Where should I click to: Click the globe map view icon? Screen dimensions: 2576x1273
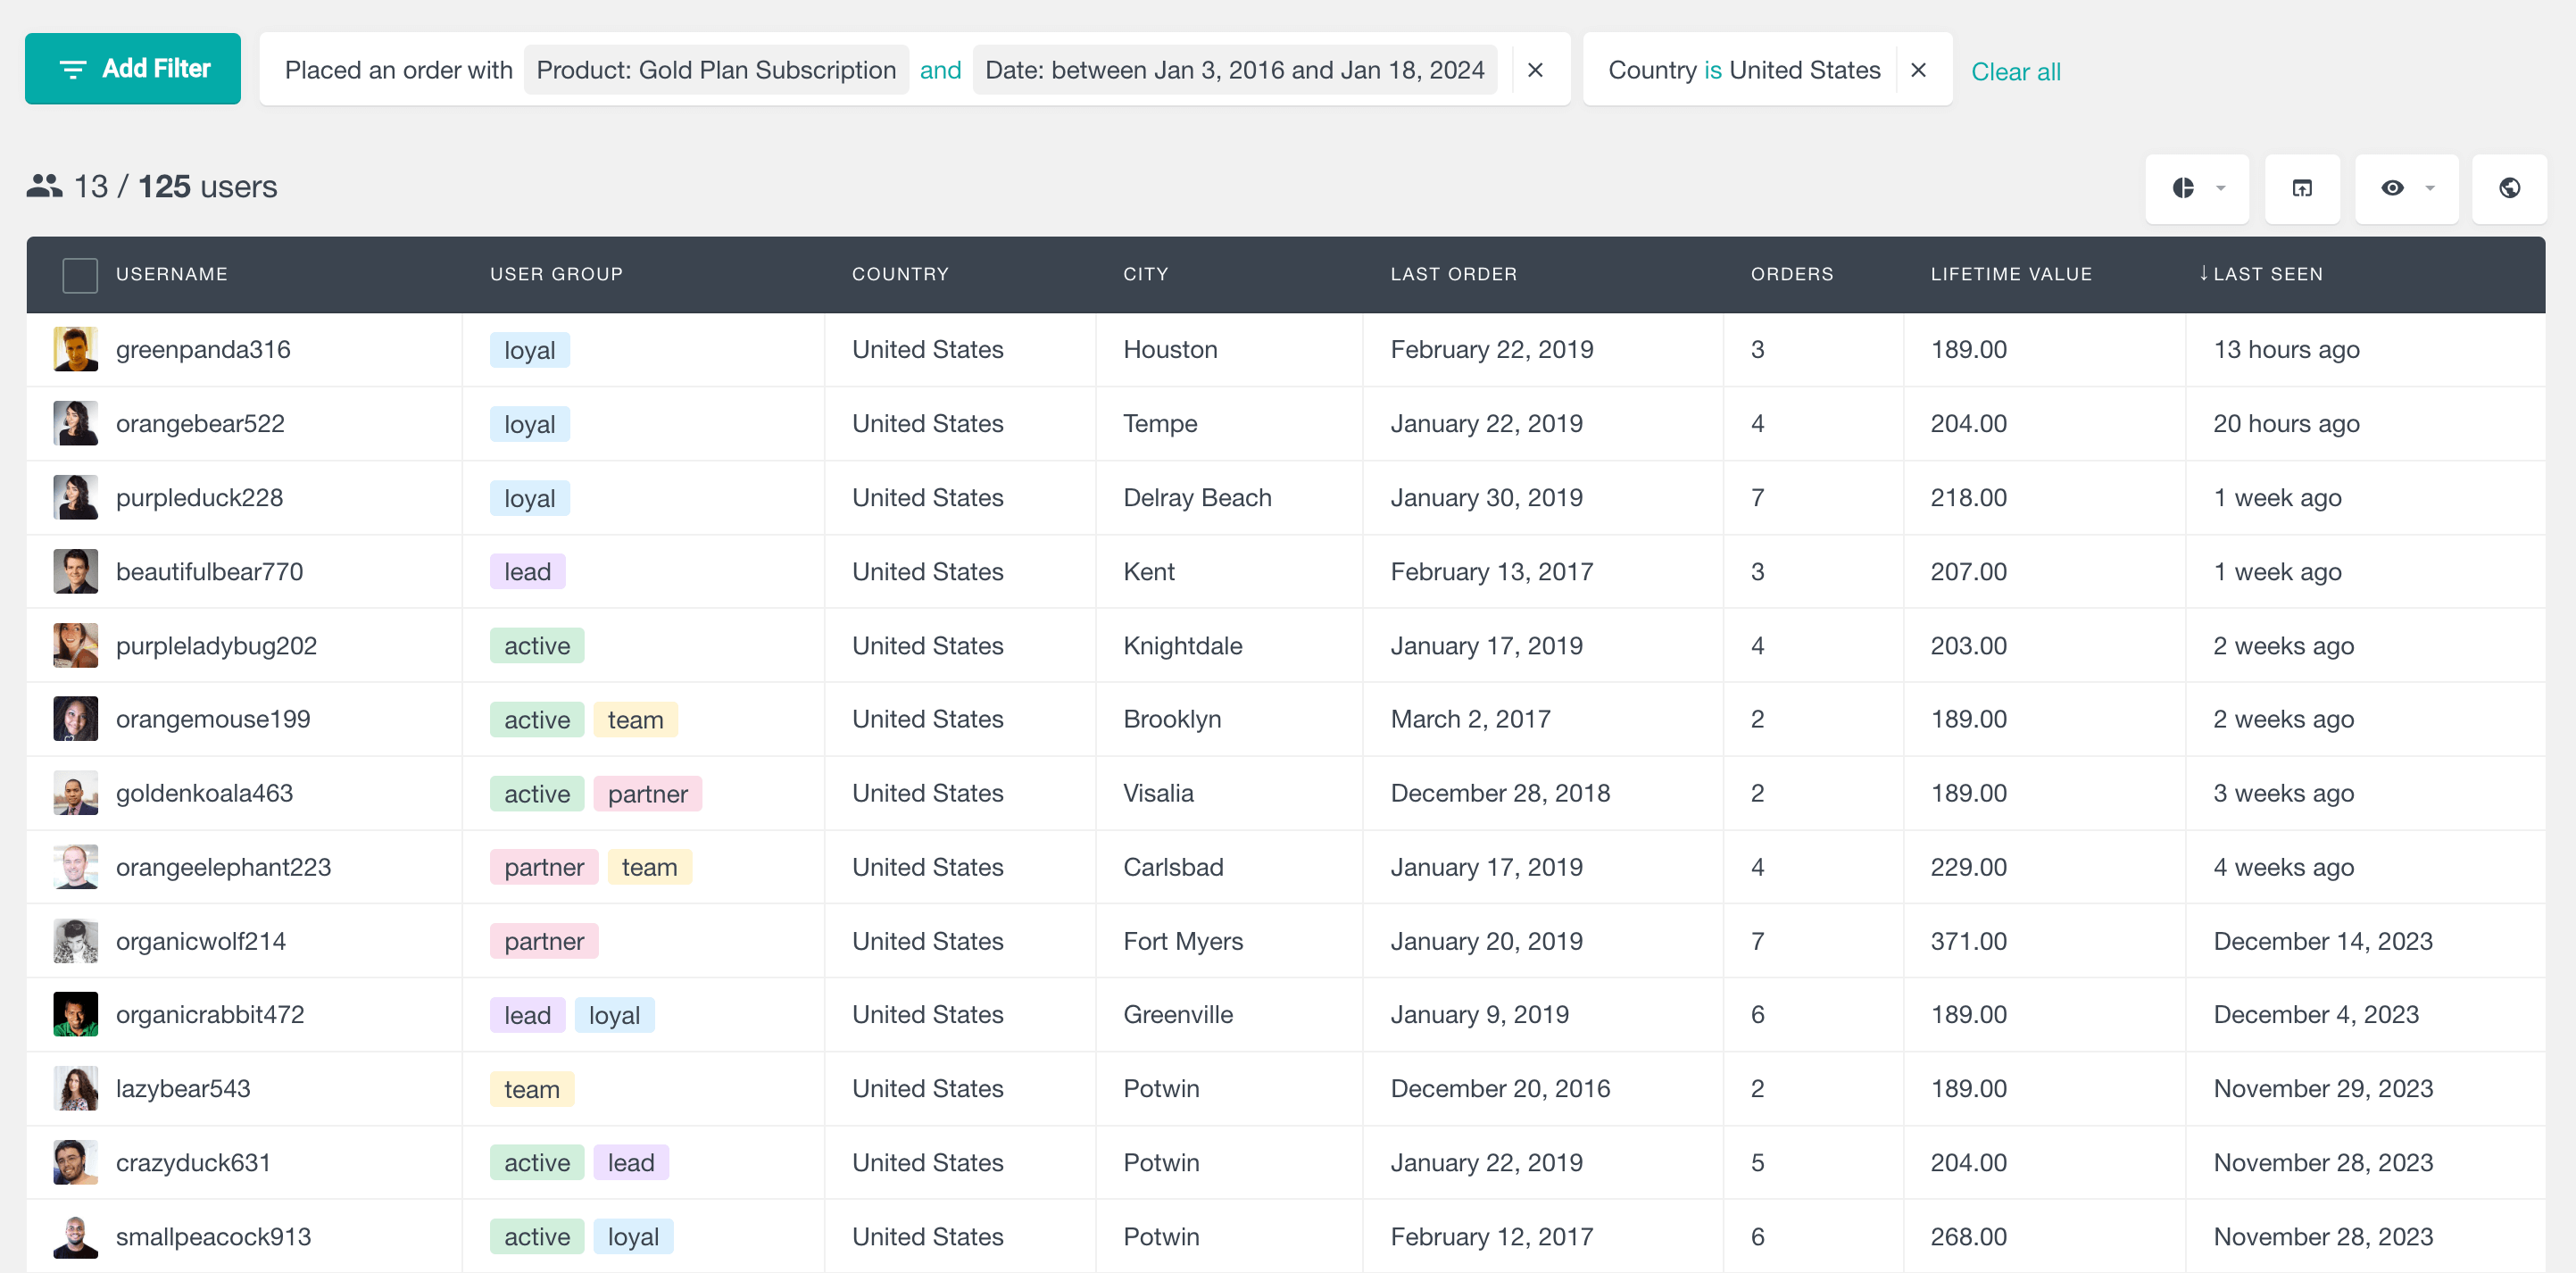click(x=2508, y=188)
